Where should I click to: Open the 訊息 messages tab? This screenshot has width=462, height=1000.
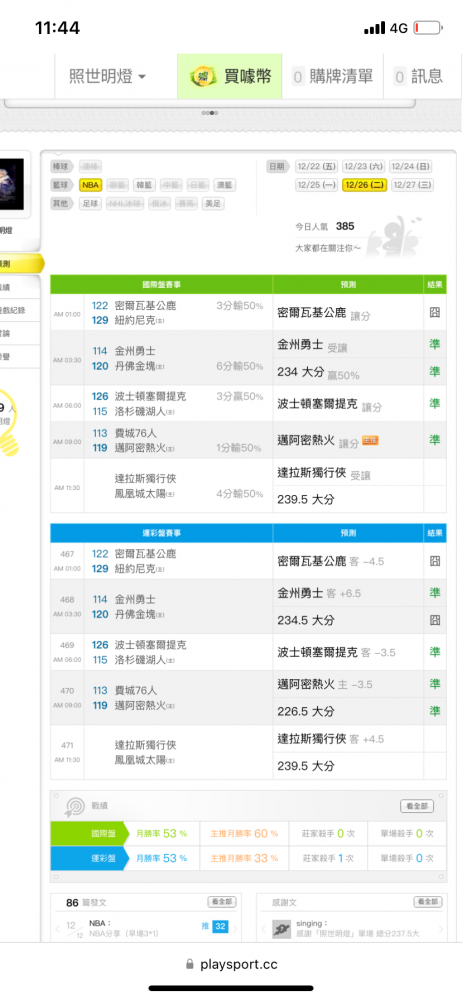(419, 77)
